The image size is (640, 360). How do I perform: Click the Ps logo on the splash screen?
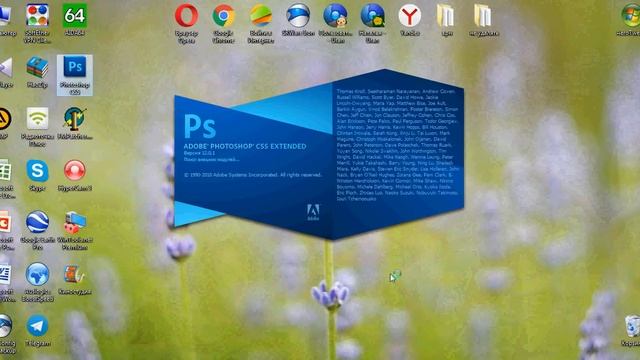200,126
